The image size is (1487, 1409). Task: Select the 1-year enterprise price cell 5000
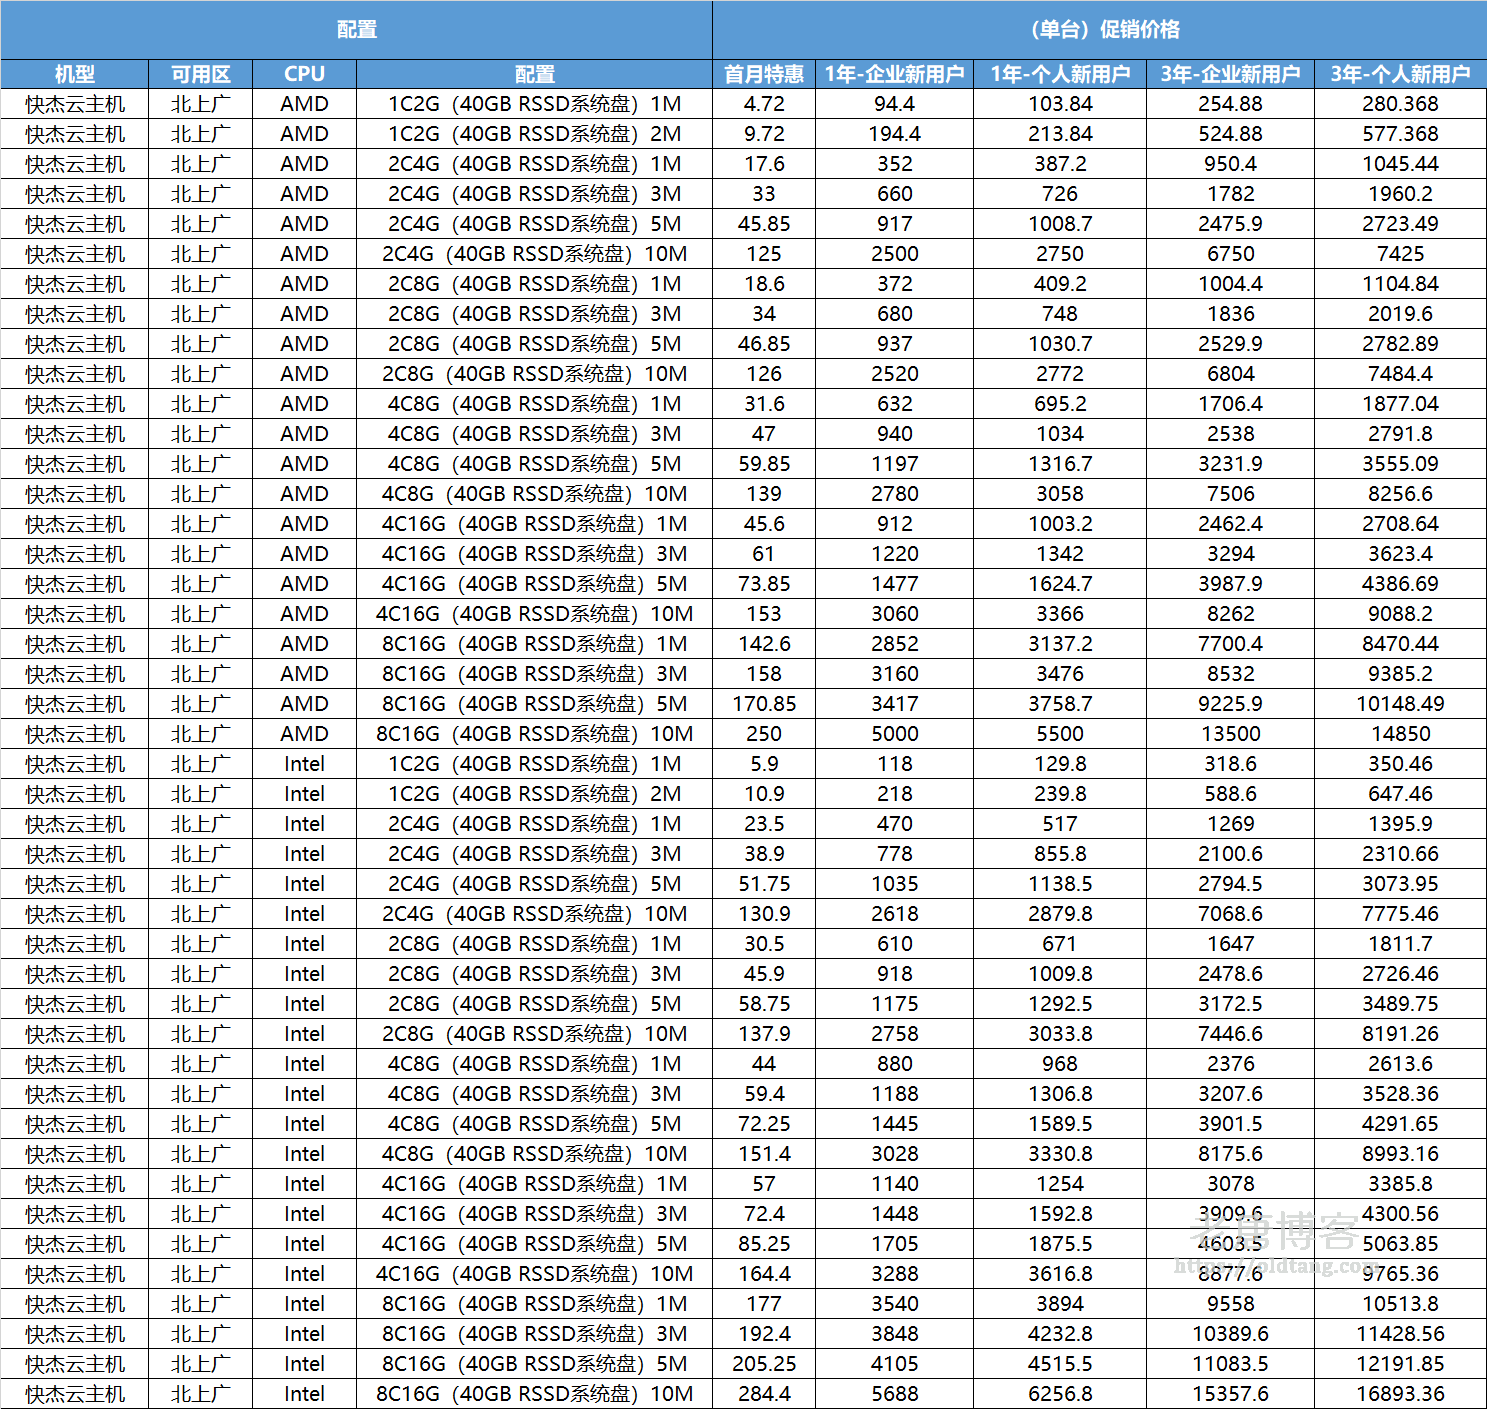(894, 734)
